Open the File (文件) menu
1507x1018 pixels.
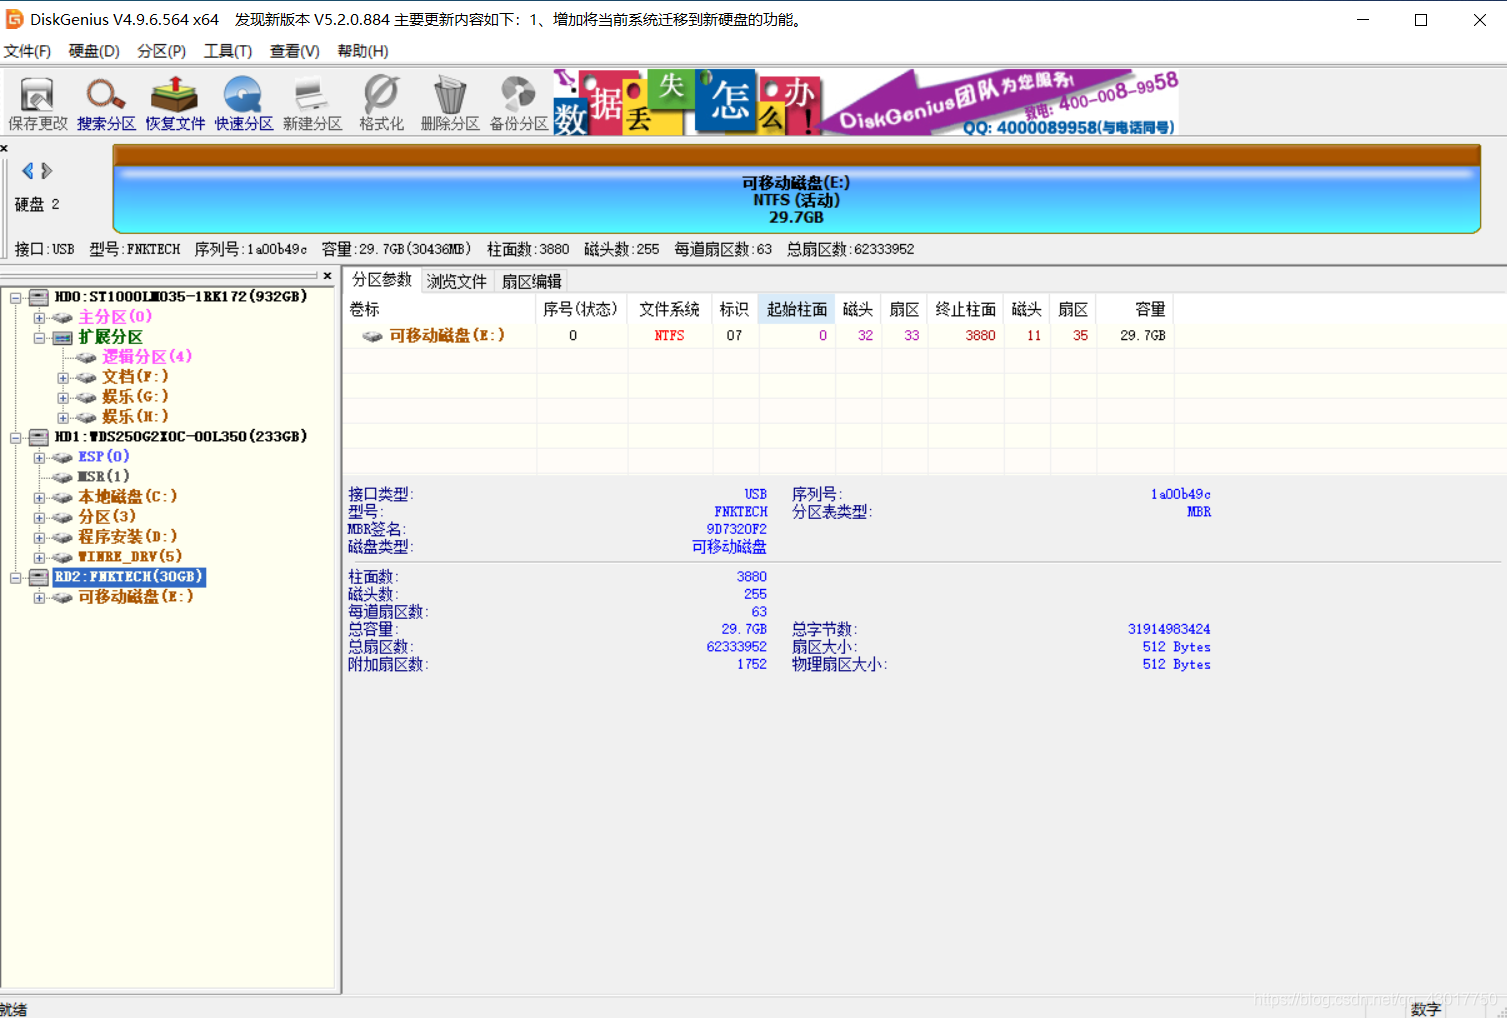(27, 51)
